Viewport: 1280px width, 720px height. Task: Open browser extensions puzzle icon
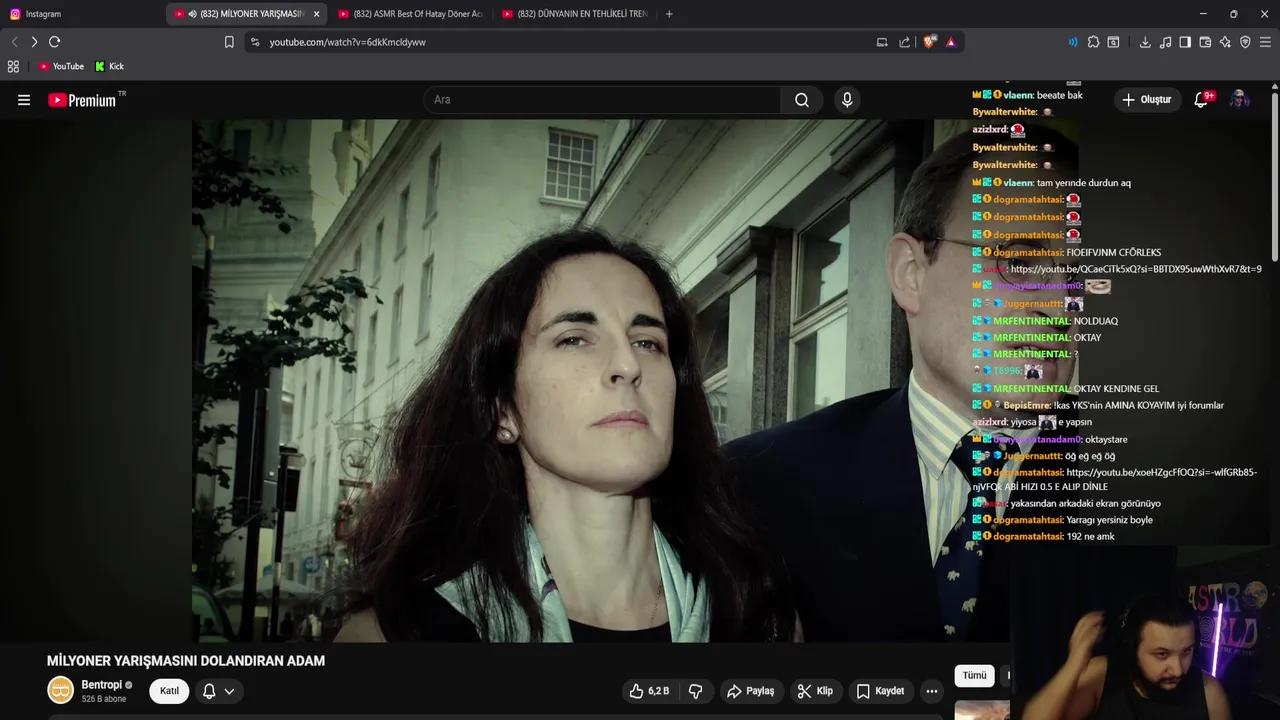coord(1093,42)
